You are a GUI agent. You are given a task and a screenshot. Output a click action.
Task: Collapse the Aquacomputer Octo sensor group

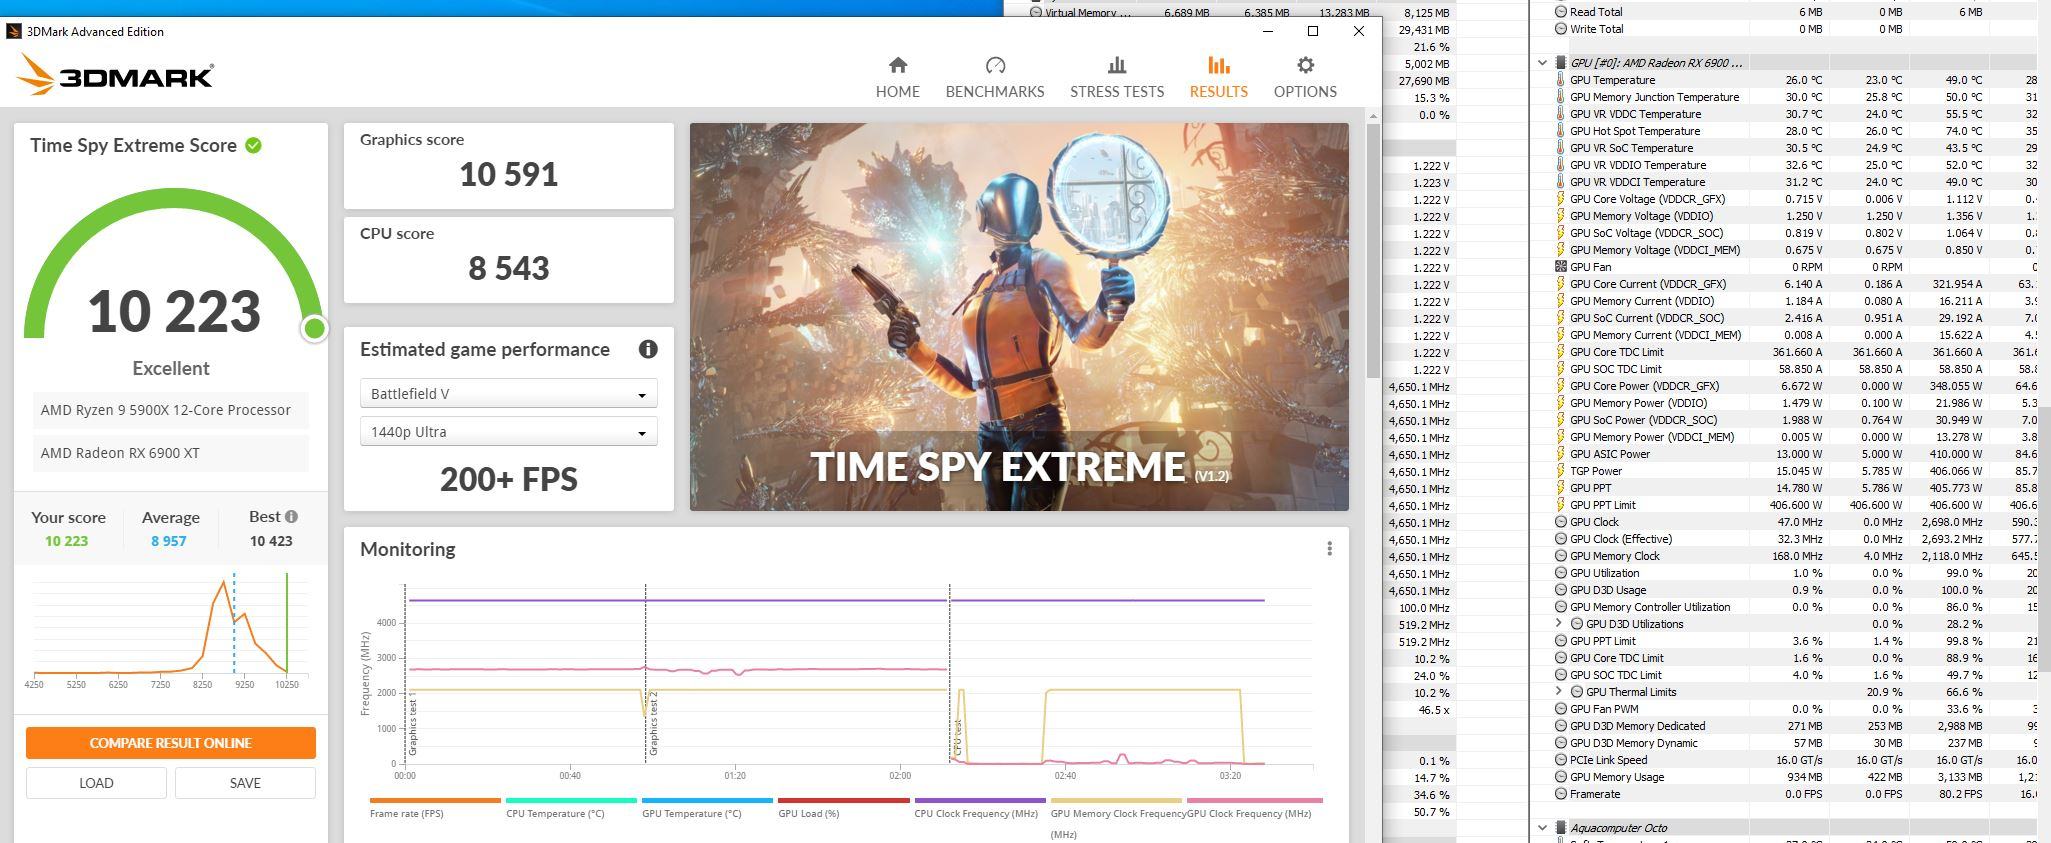click(1542, 828)
